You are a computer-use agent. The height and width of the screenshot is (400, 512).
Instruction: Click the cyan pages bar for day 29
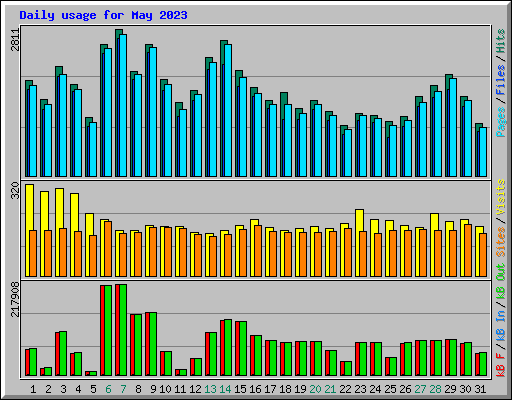click(x=453, y=127)
